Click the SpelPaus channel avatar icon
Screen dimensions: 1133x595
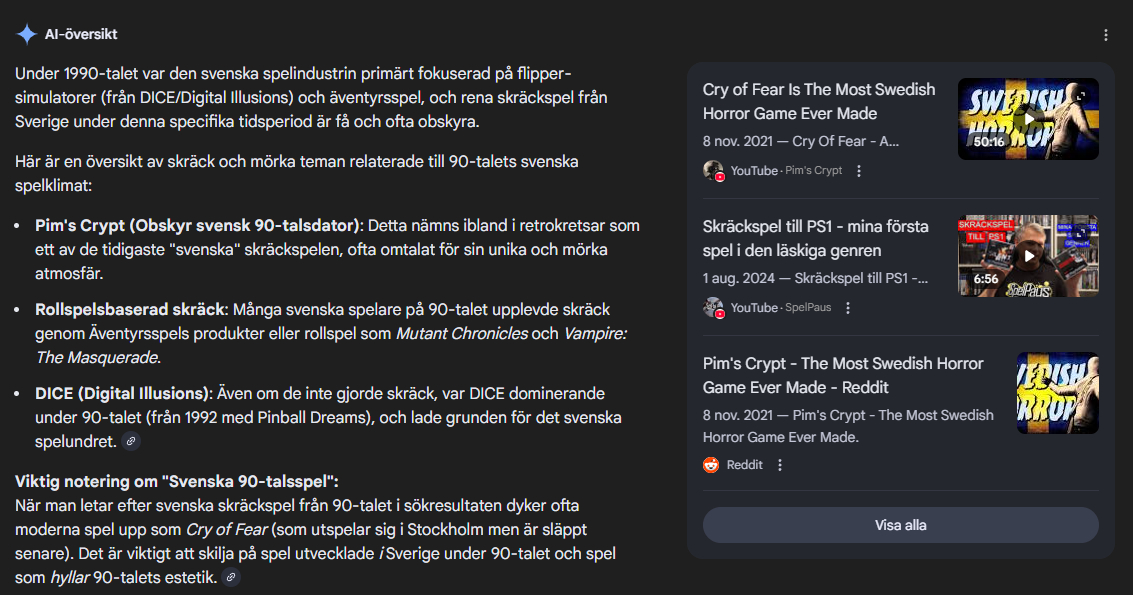coord(713,308)
